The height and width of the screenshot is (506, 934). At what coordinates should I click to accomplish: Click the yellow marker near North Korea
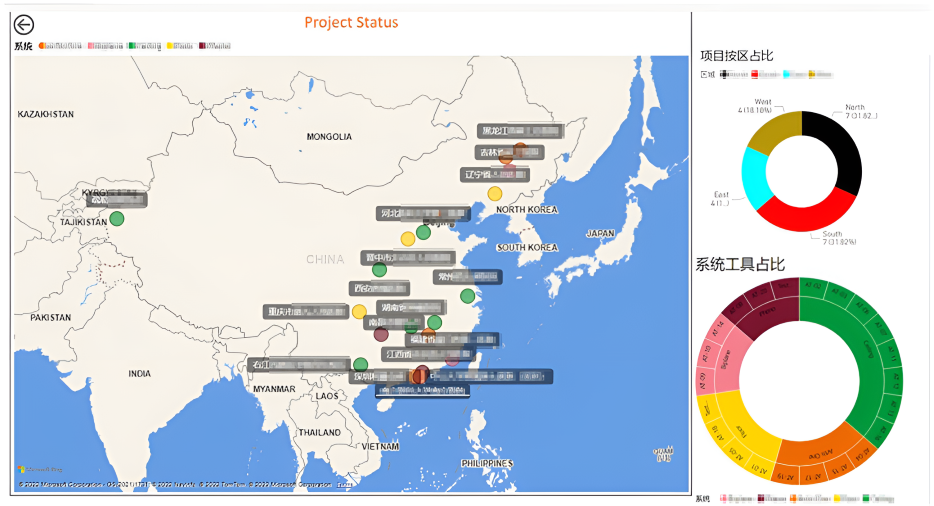point(494,193)
